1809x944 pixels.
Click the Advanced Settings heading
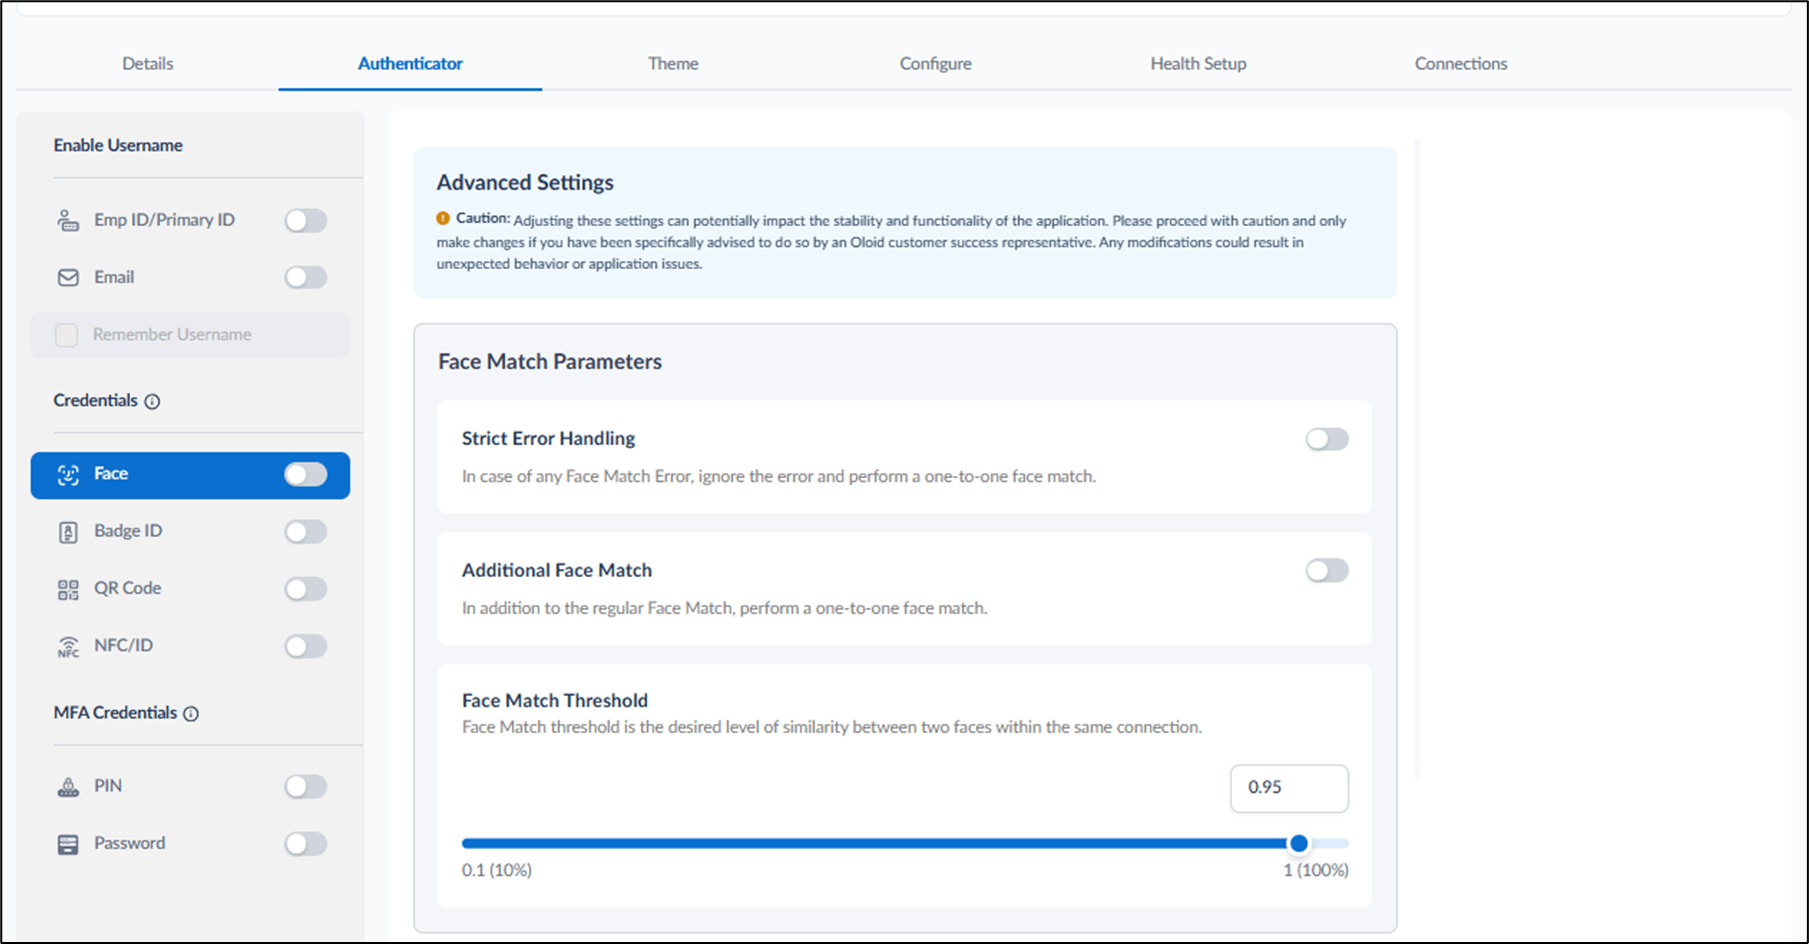point(525,183)
